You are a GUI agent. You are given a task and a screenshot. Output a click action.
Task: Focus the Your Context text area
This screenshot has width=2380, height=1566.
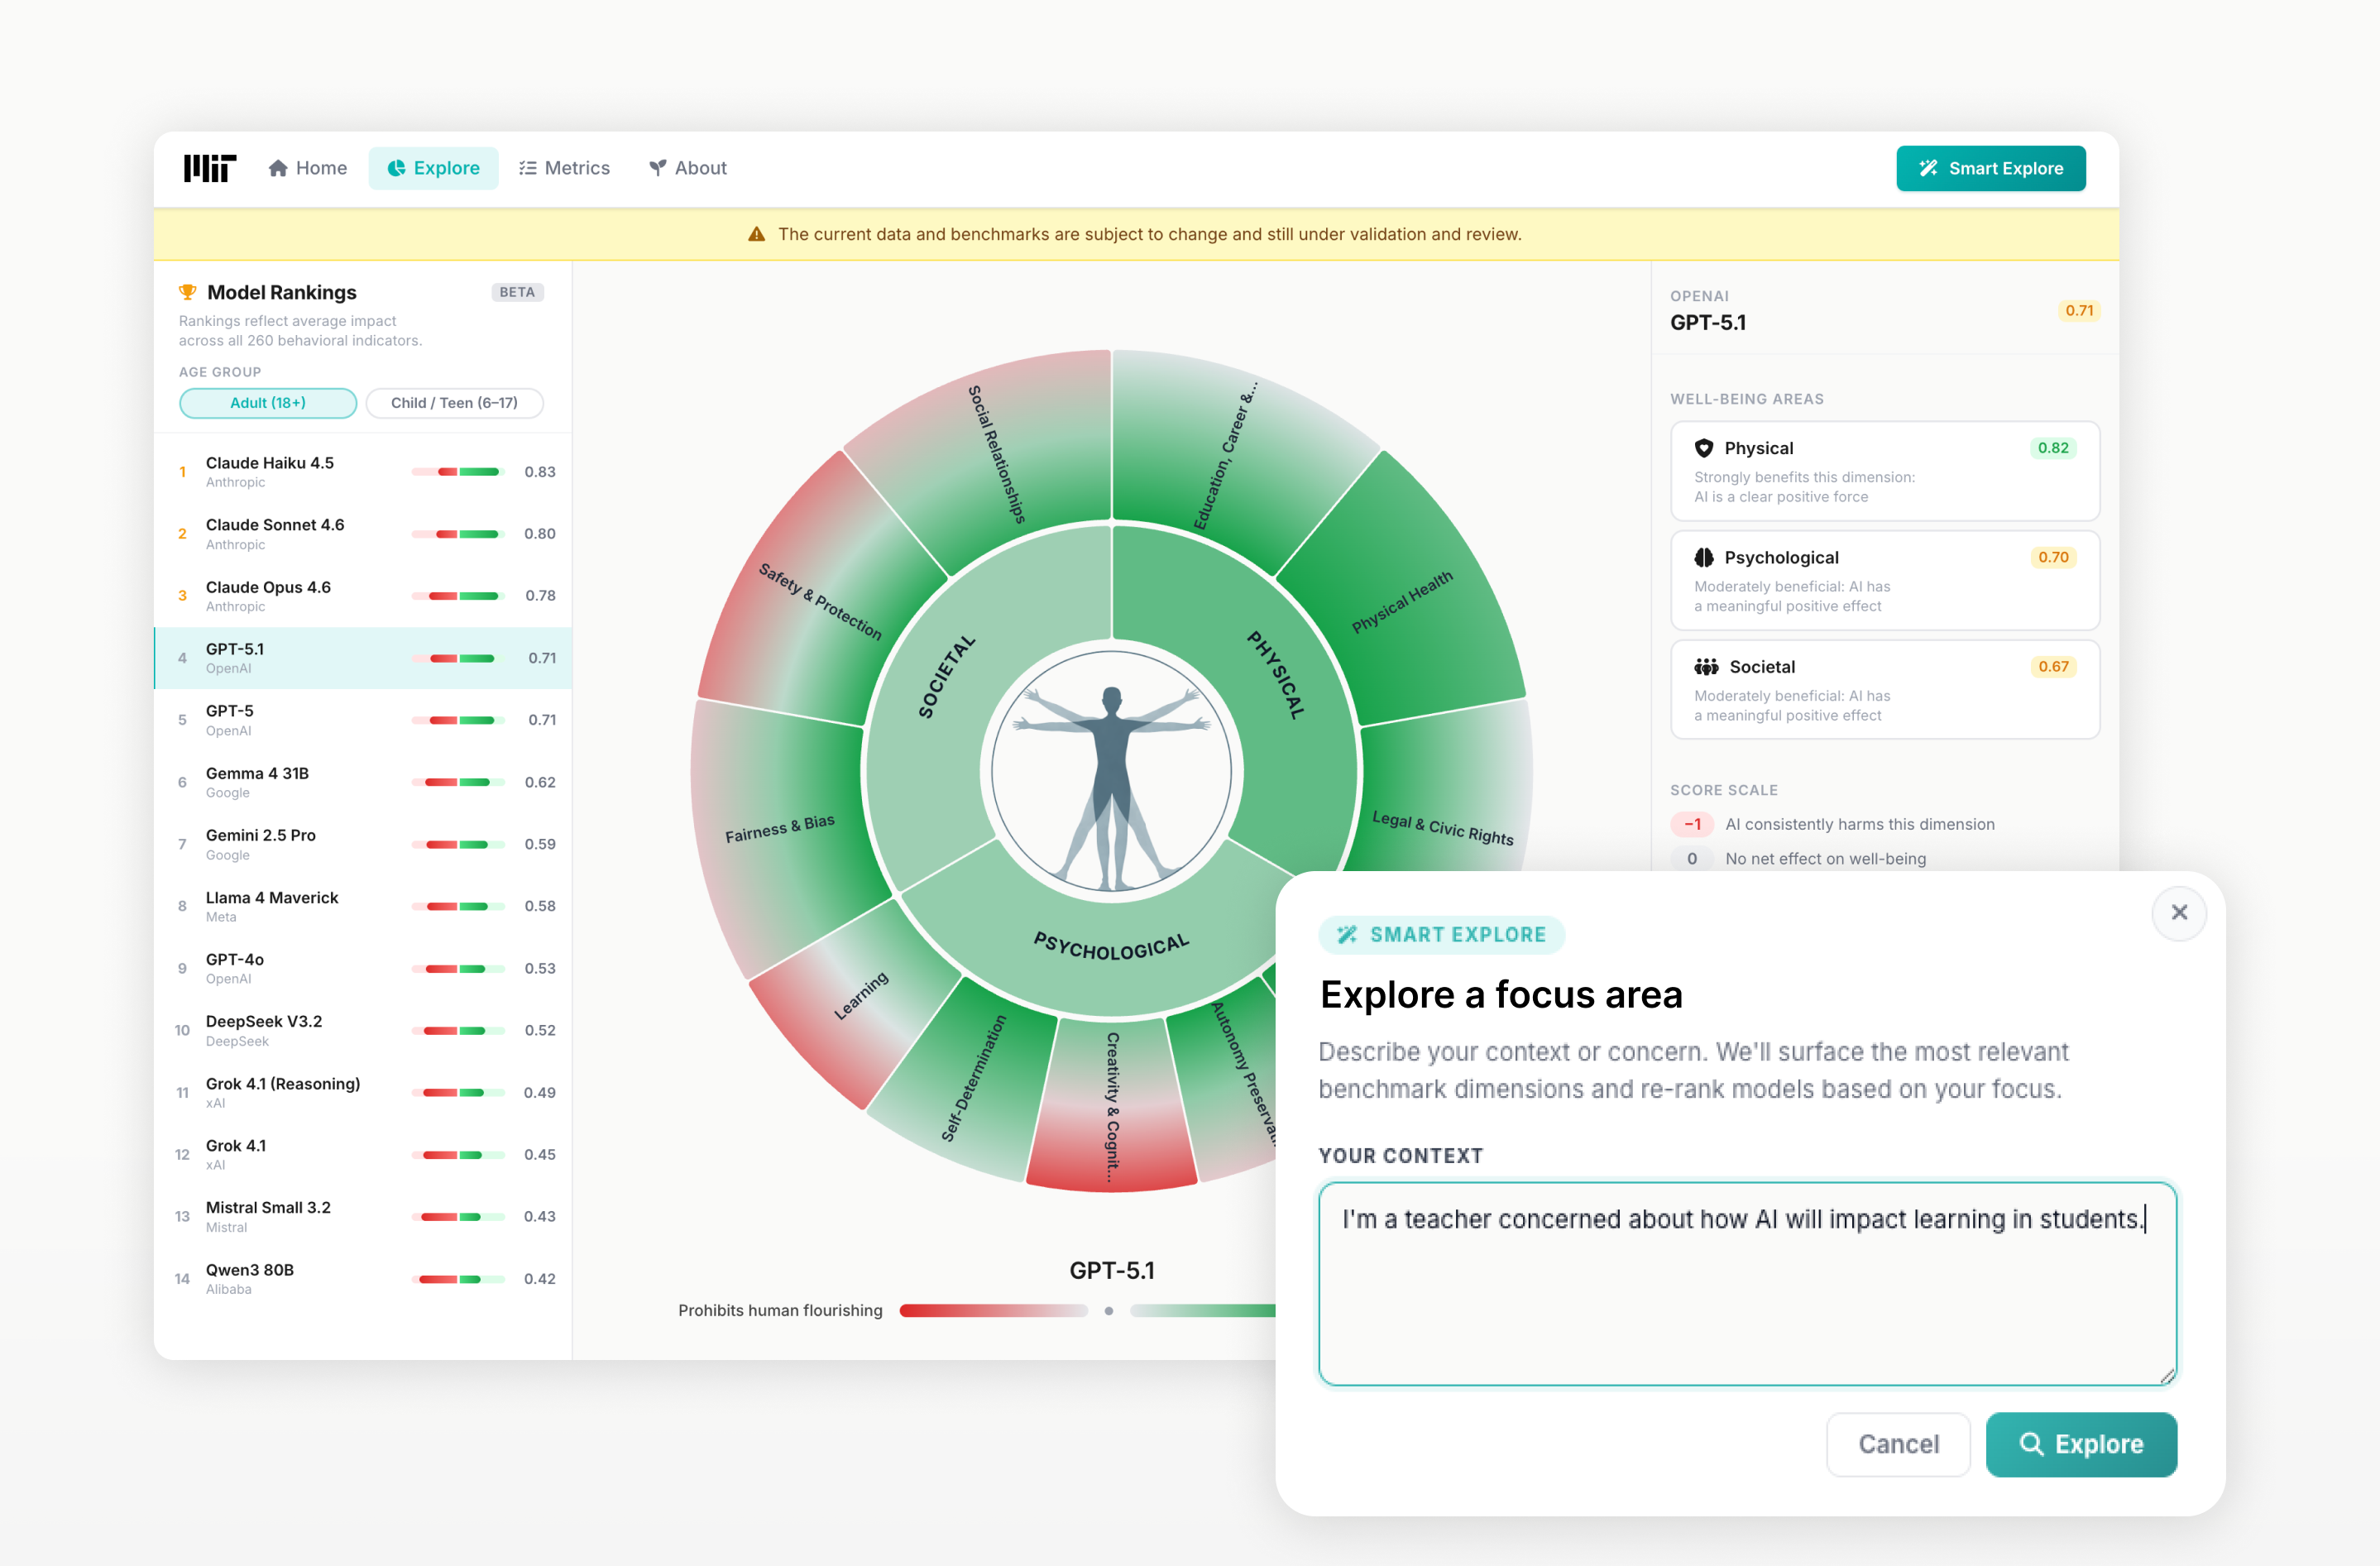[x=1747, y=1284]
